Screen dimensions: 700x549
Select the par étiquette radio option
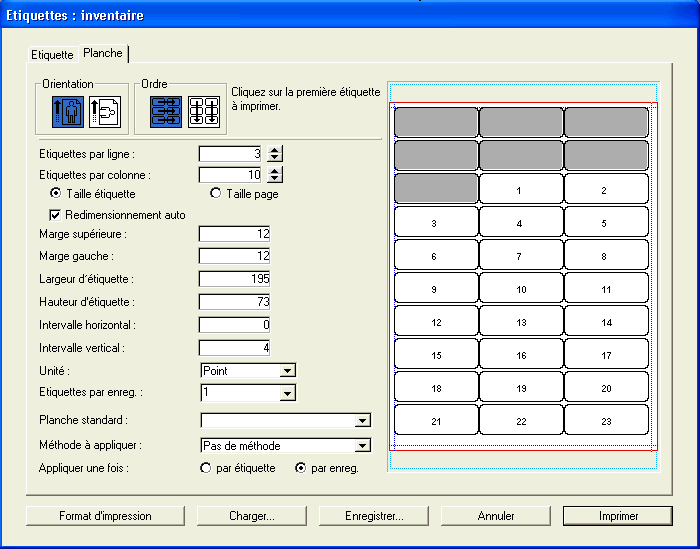207,467
